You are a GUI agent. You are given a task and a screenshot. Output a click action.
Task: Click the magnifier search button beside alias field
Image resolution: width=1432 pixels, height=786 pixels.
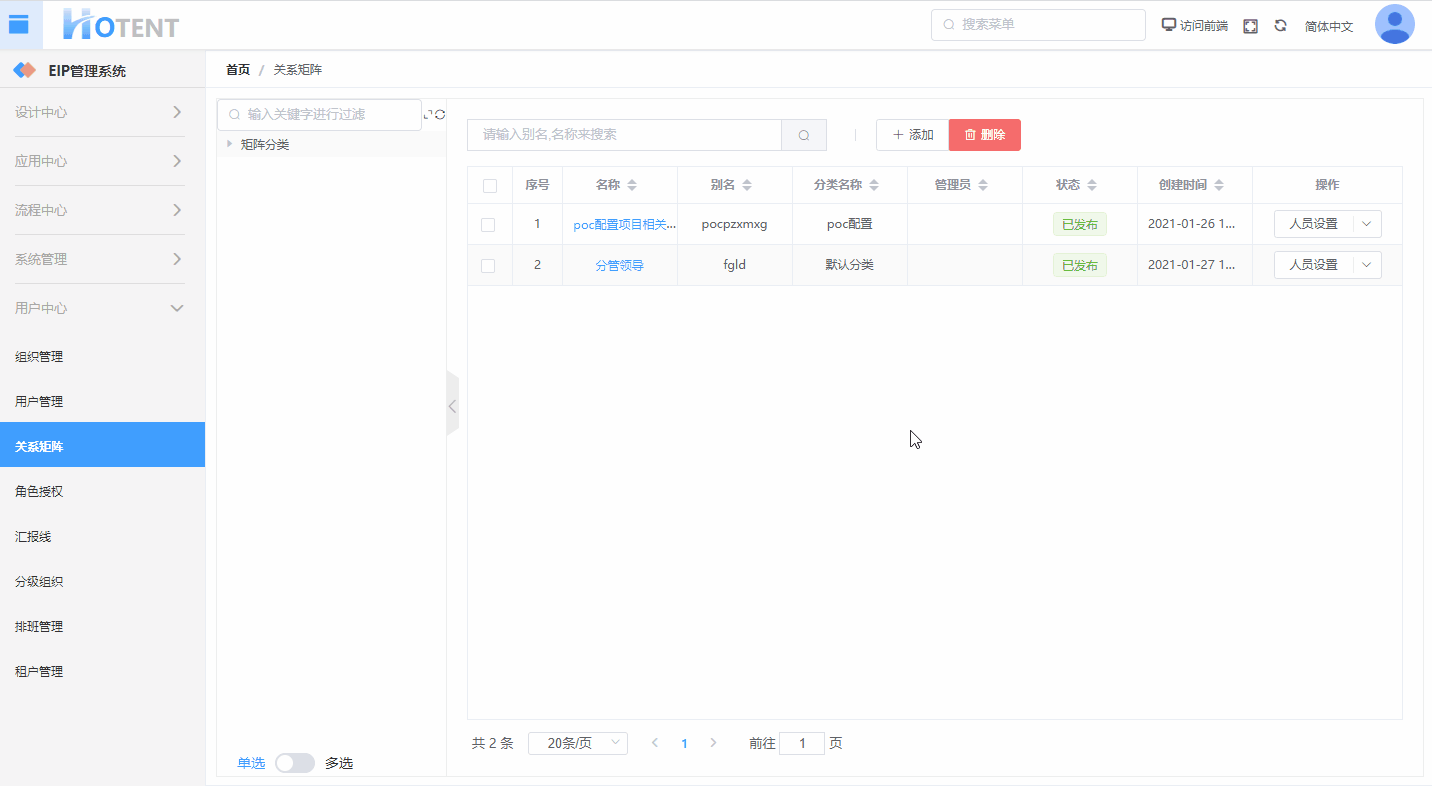point(804,135)
